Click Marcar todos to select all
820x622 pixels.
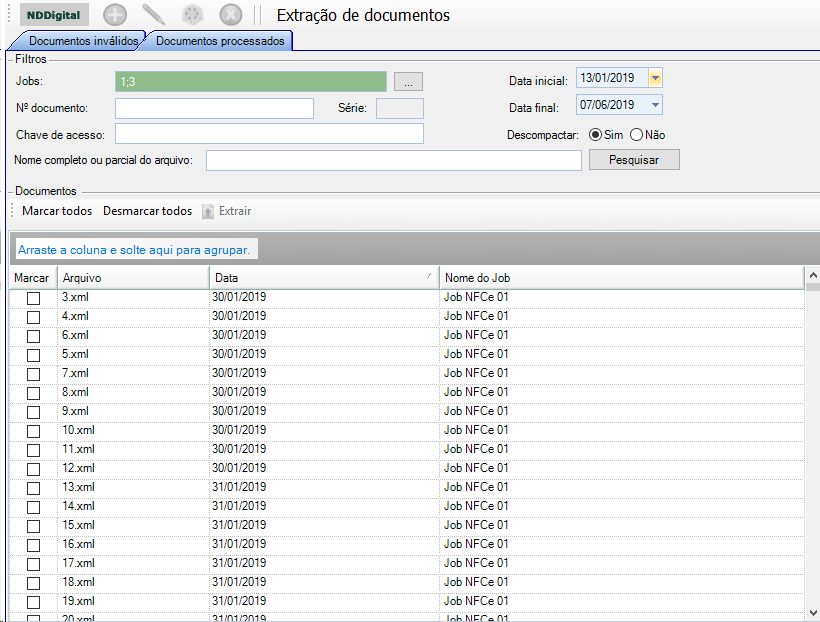click(x=57, y=212)
